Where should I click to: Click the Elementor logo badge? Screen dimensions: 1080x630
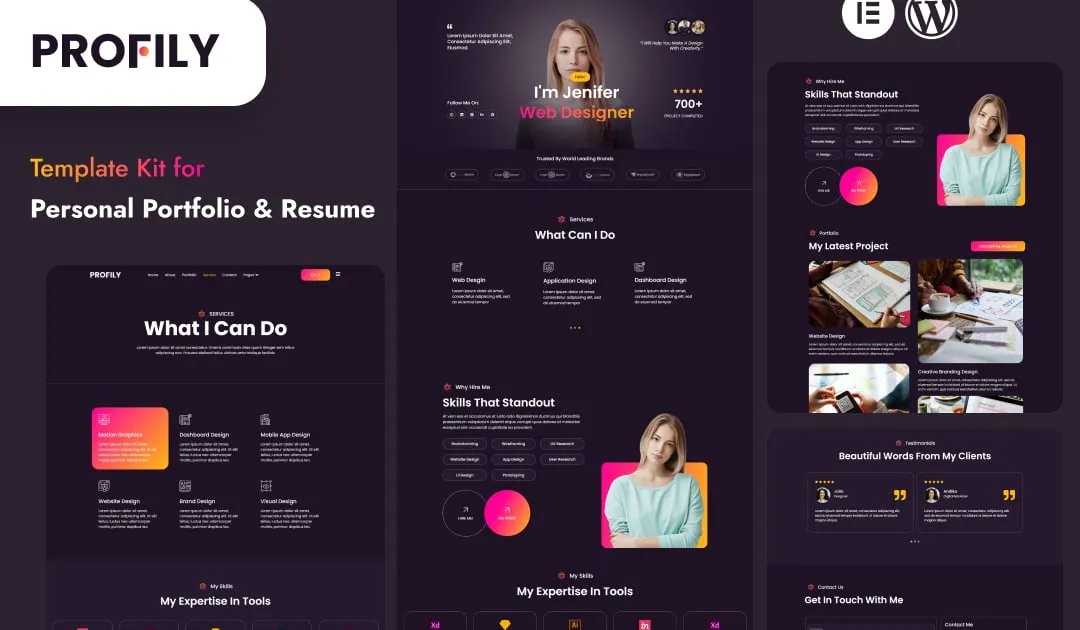point(868,17)
